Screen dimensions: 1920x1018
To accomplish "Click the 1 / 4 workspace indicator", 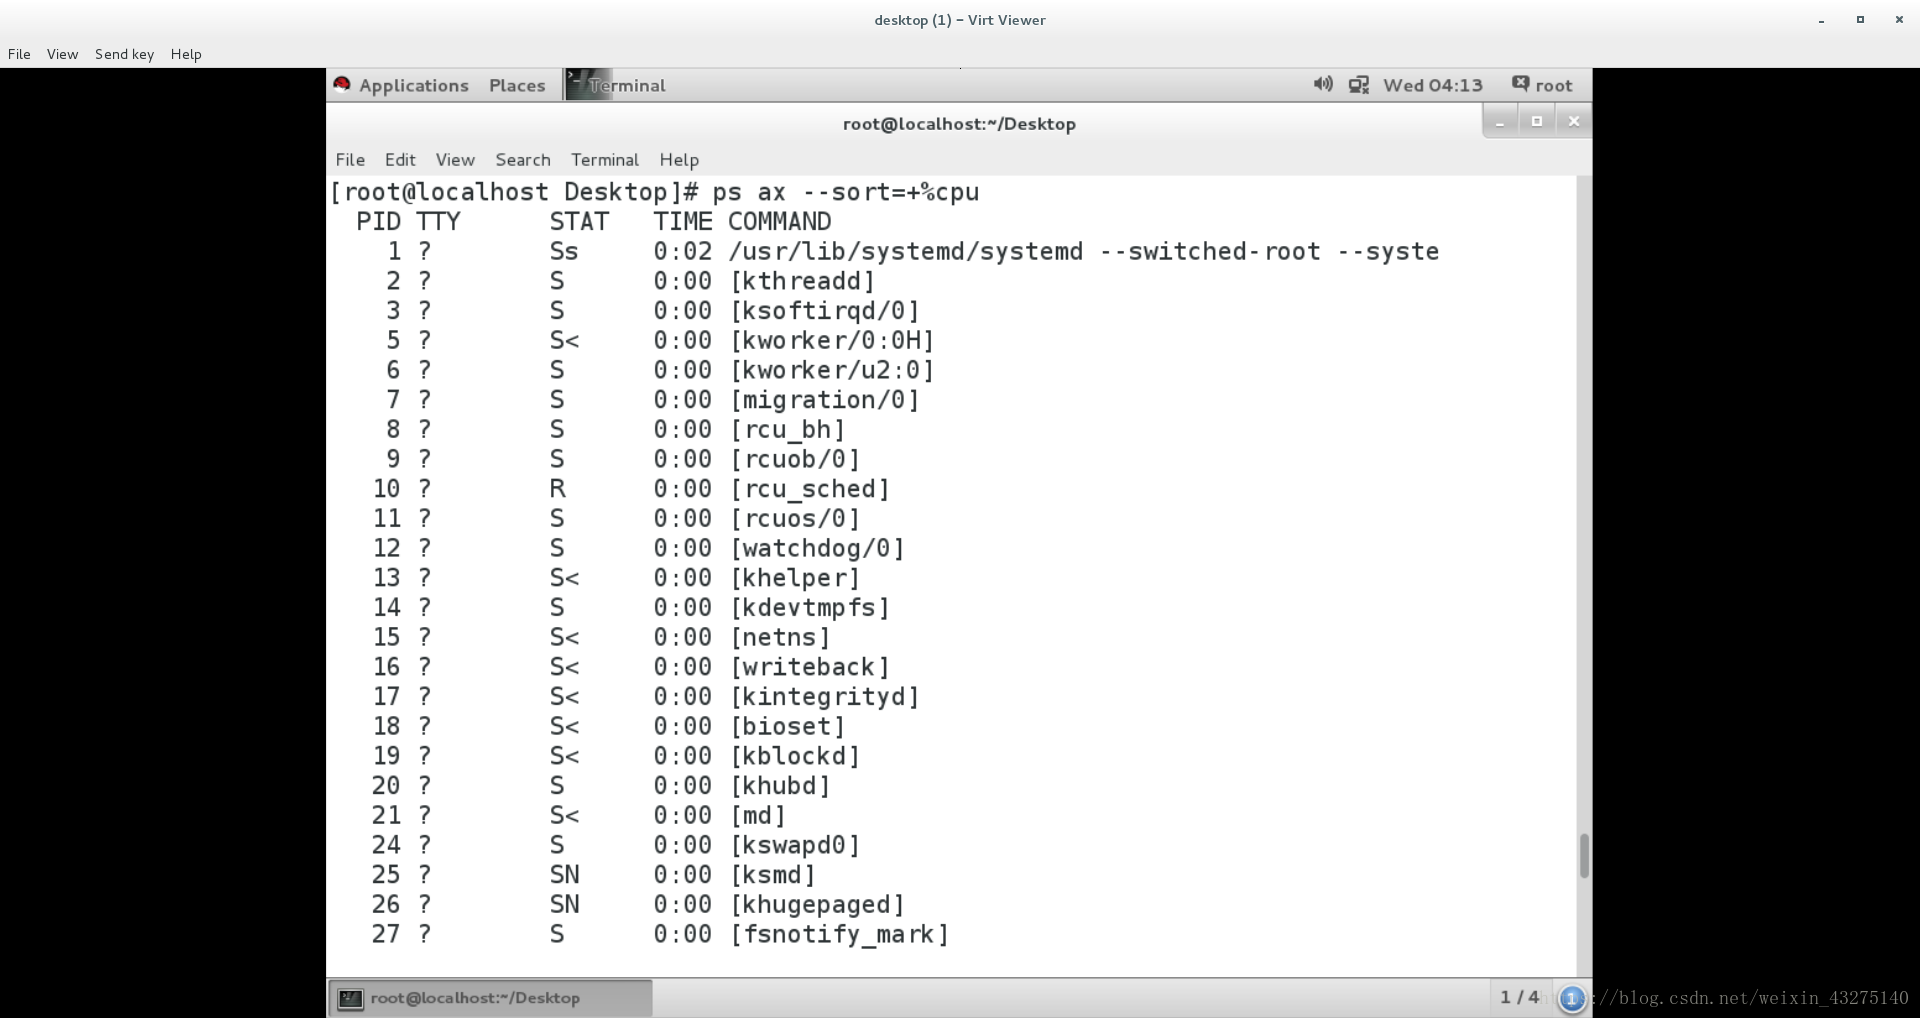I will point(1519,997).
